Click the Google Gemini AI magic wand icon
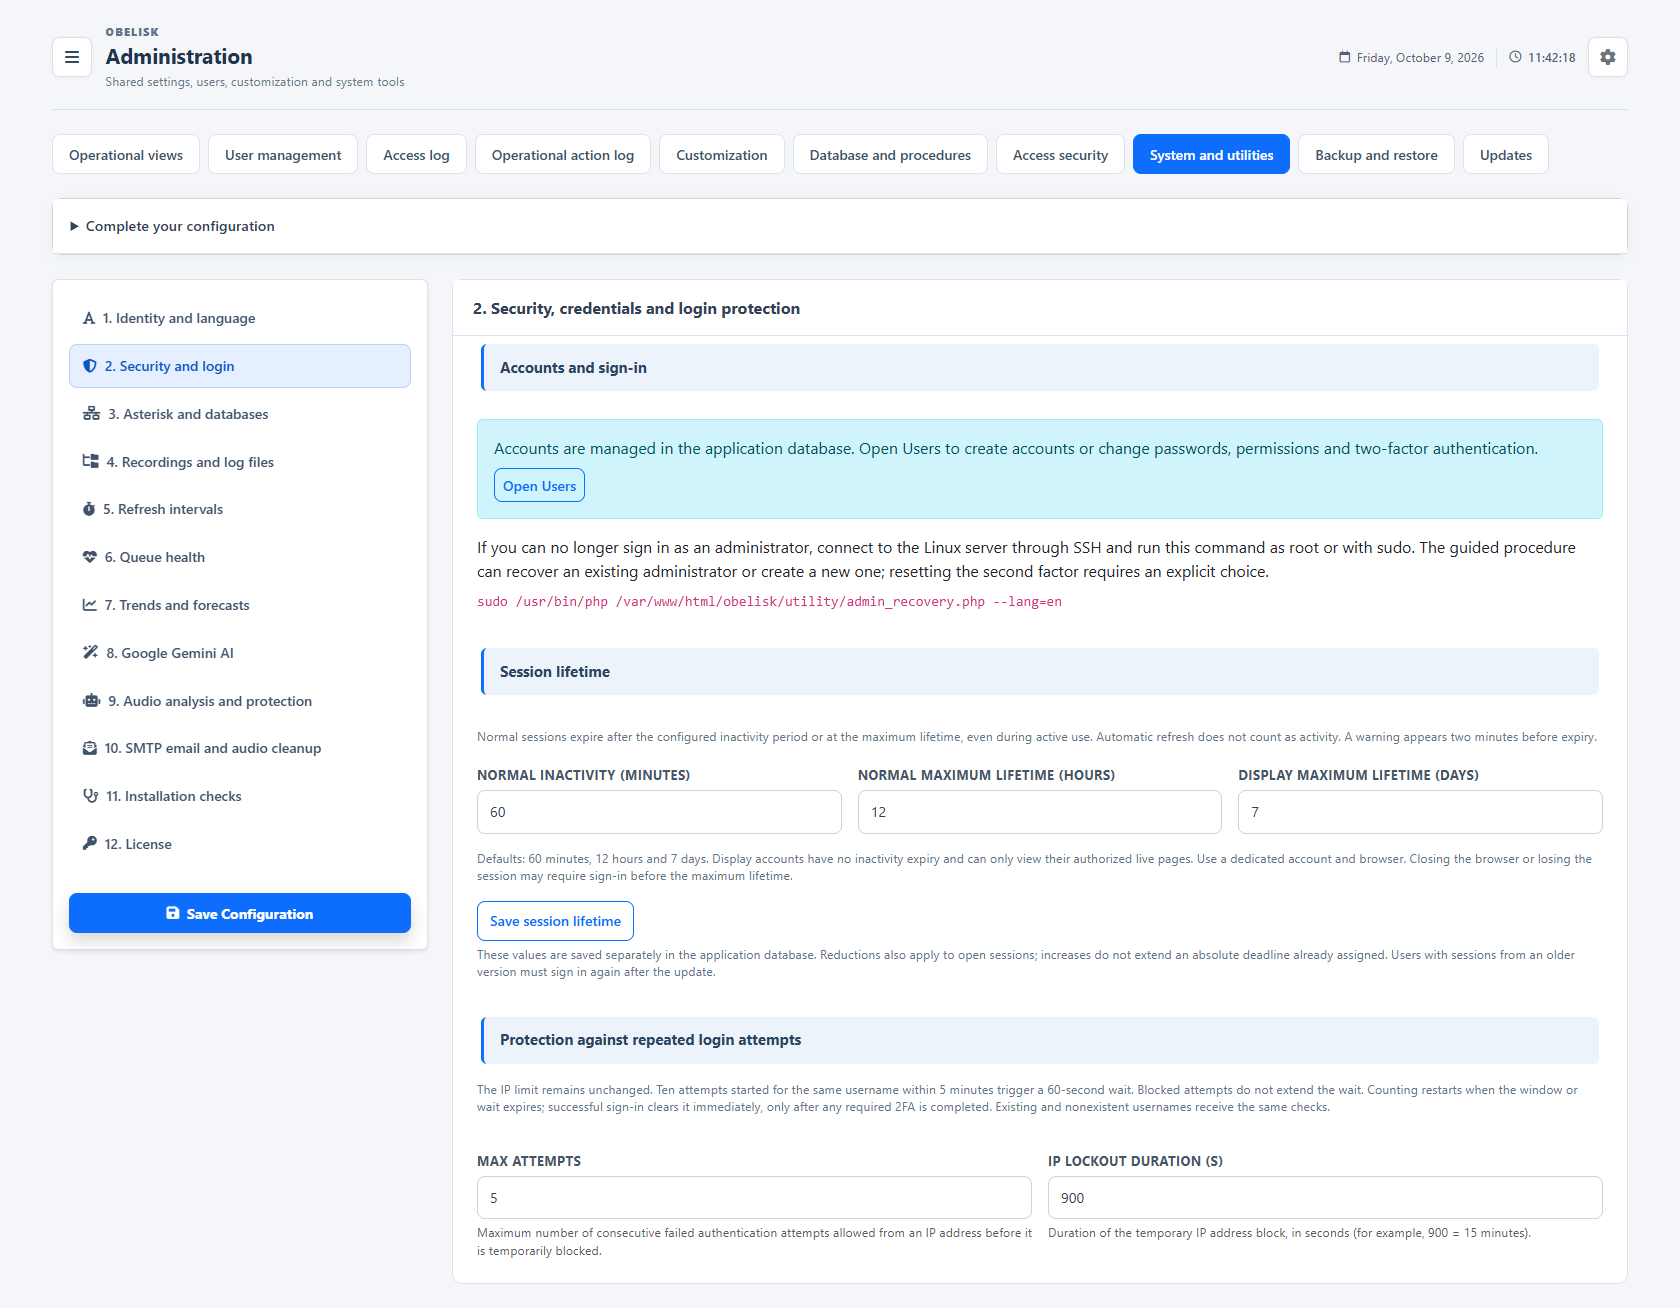 [x=90, y=653]
